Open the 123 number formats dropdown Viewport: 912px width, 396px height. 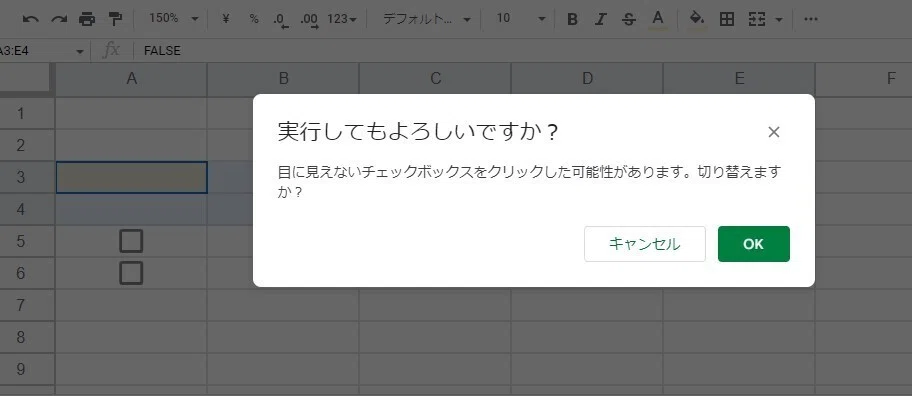(341, 19)
